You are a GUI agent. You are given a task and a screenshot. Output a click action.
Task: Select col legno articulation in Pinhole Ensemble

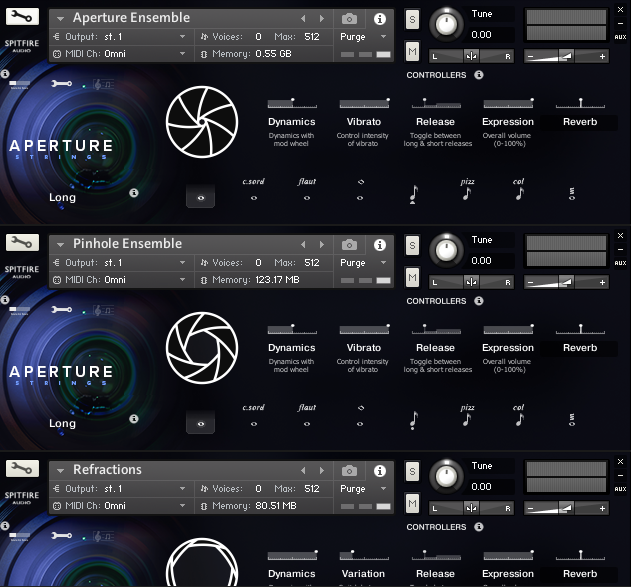[x=519, y=416]
